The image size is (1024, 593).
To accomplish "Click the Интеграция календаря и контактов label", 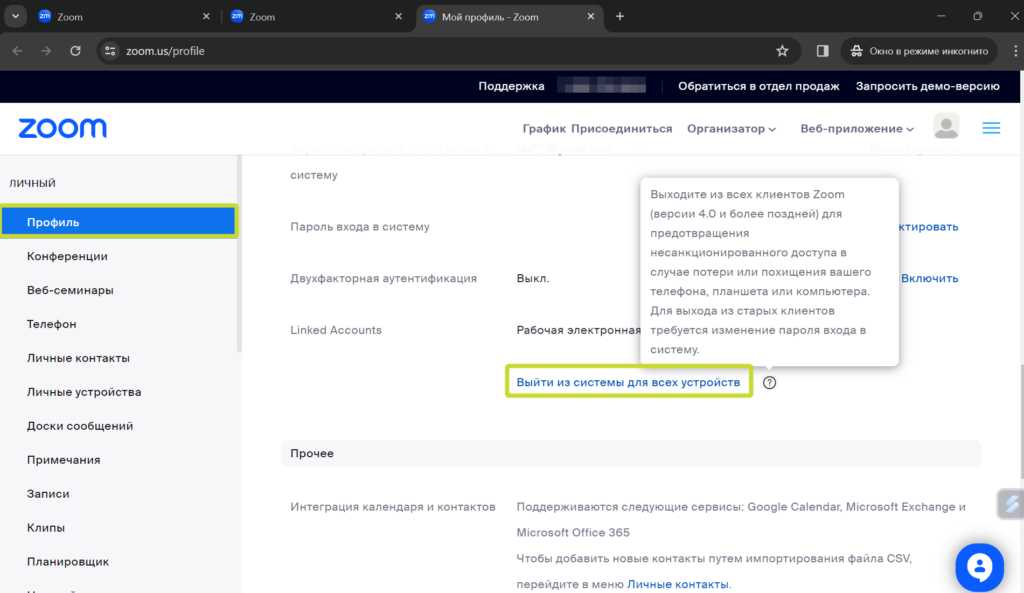I will (392, 507).
